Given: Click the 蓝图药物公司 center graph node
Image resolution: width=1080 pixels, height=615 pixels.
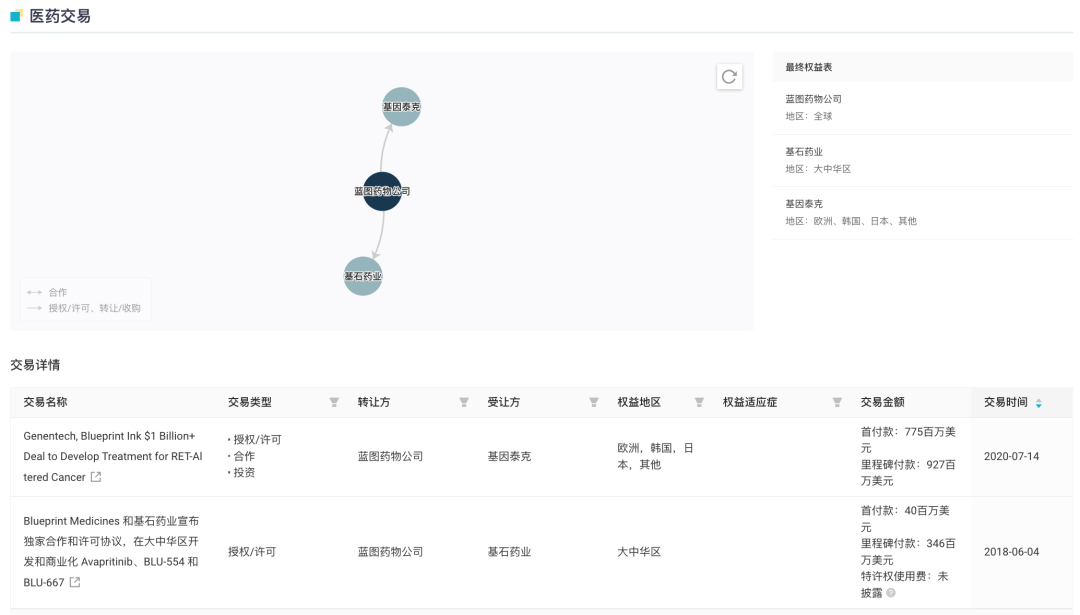Looking at the screenshot, I should click(x=382, y=191).
